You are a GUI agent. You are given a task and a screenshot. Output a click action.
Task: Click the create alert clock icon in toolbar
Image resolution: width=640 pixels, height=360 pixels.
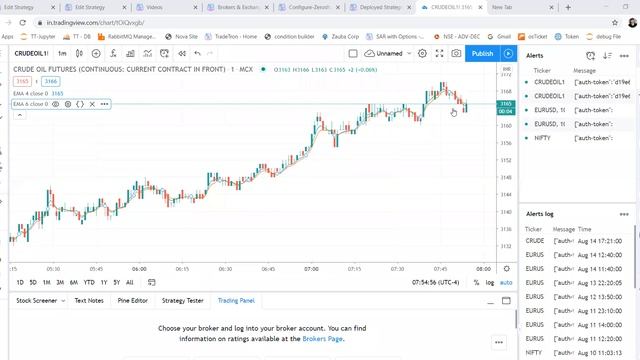(164, 53)
